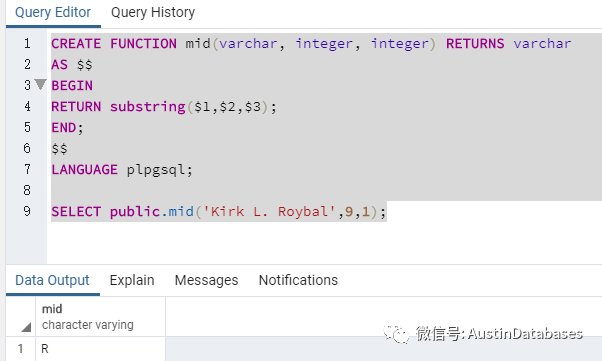
Task: Open the Query History tab
Action: (x=153, y=12)
